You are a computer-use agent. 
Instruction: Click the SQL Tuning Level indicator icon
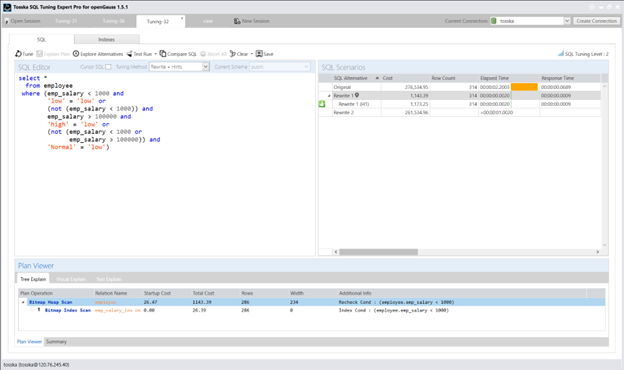[x=561, y=53]
